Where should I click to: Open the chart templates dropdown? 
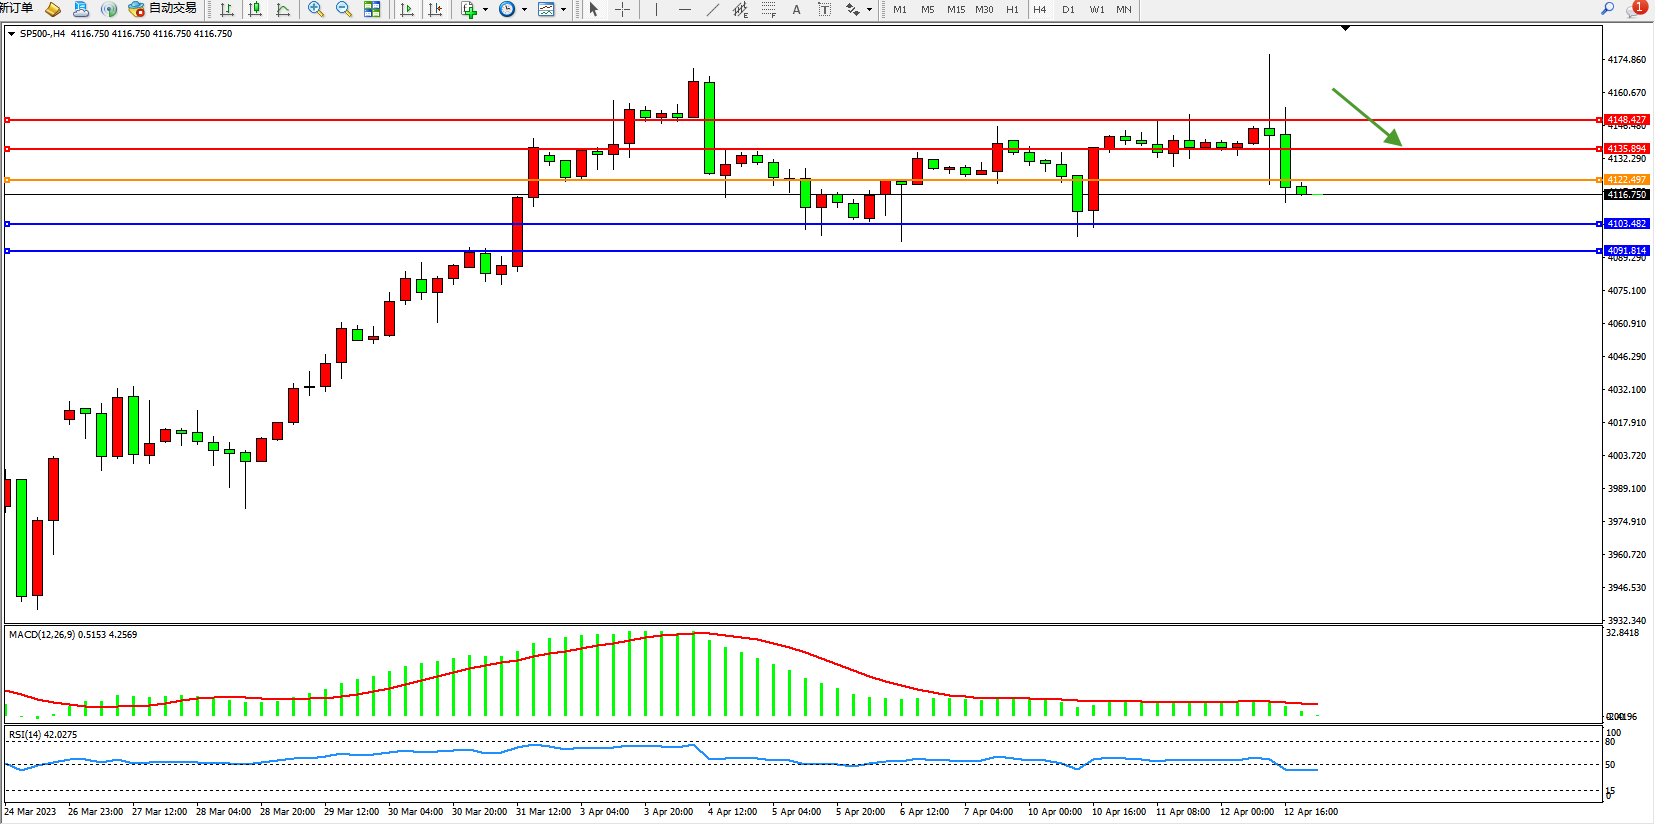pos(563,10)
